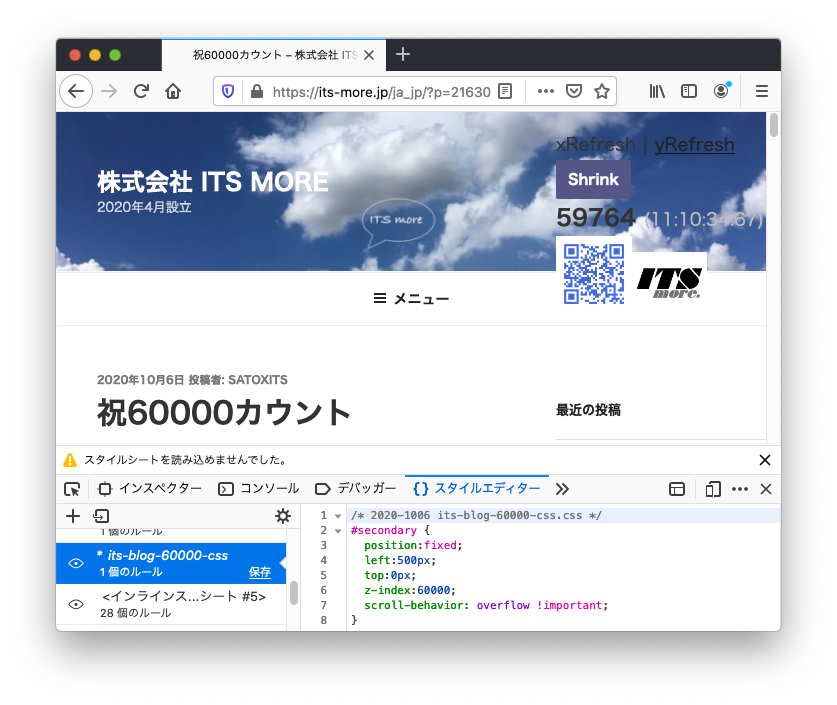Toggle visibility of its-blog-60000-css sheet

[x=76, y=563]
